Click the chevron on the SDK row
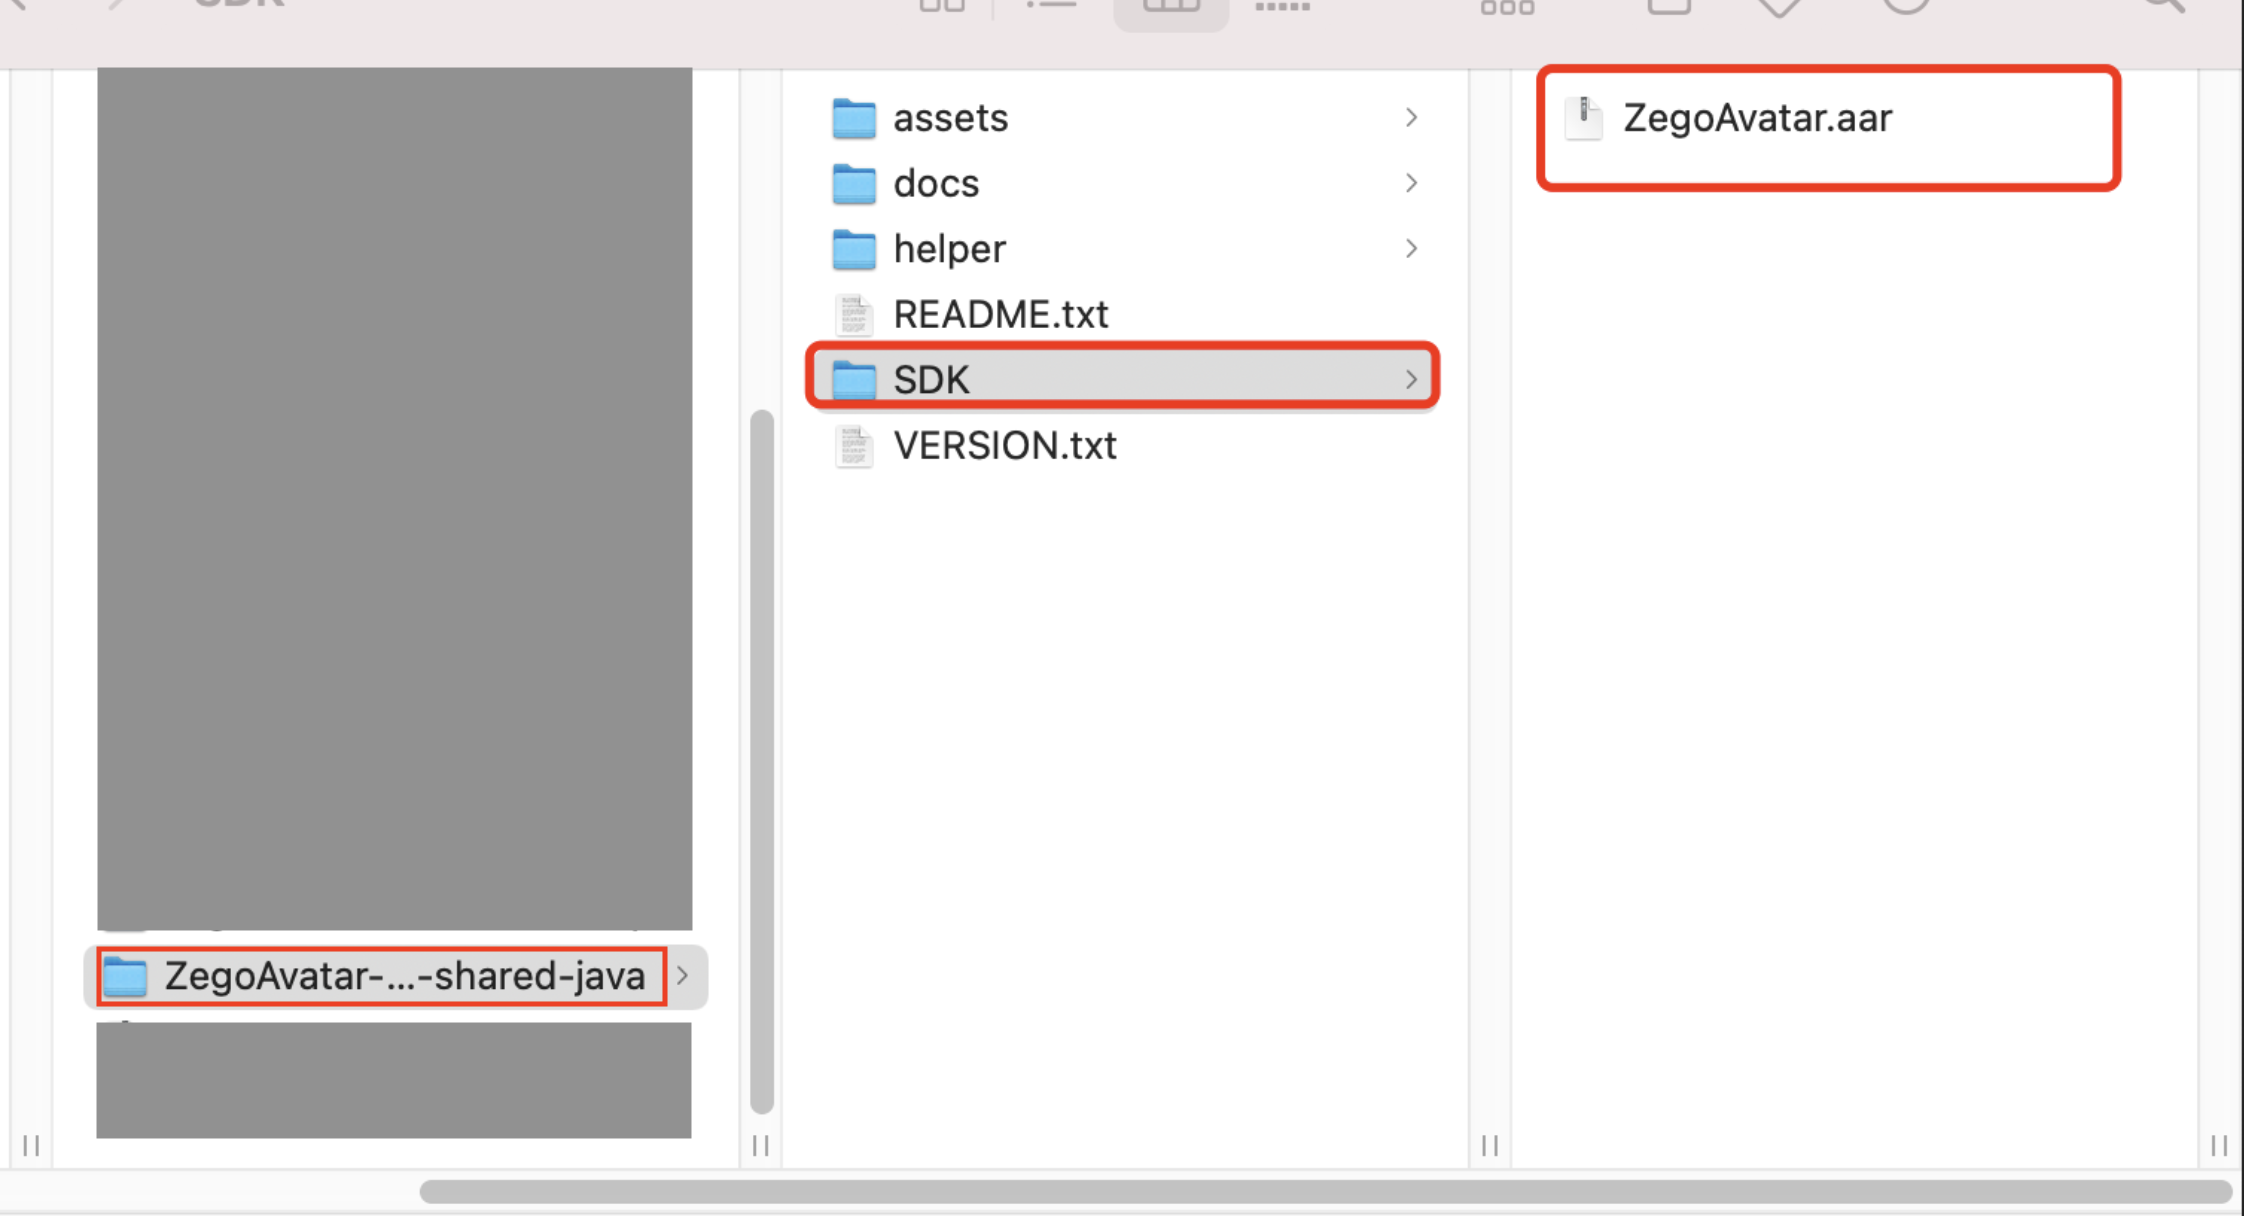The width and height of the screenshot is (2244, 1216). tap(1411, 380)
